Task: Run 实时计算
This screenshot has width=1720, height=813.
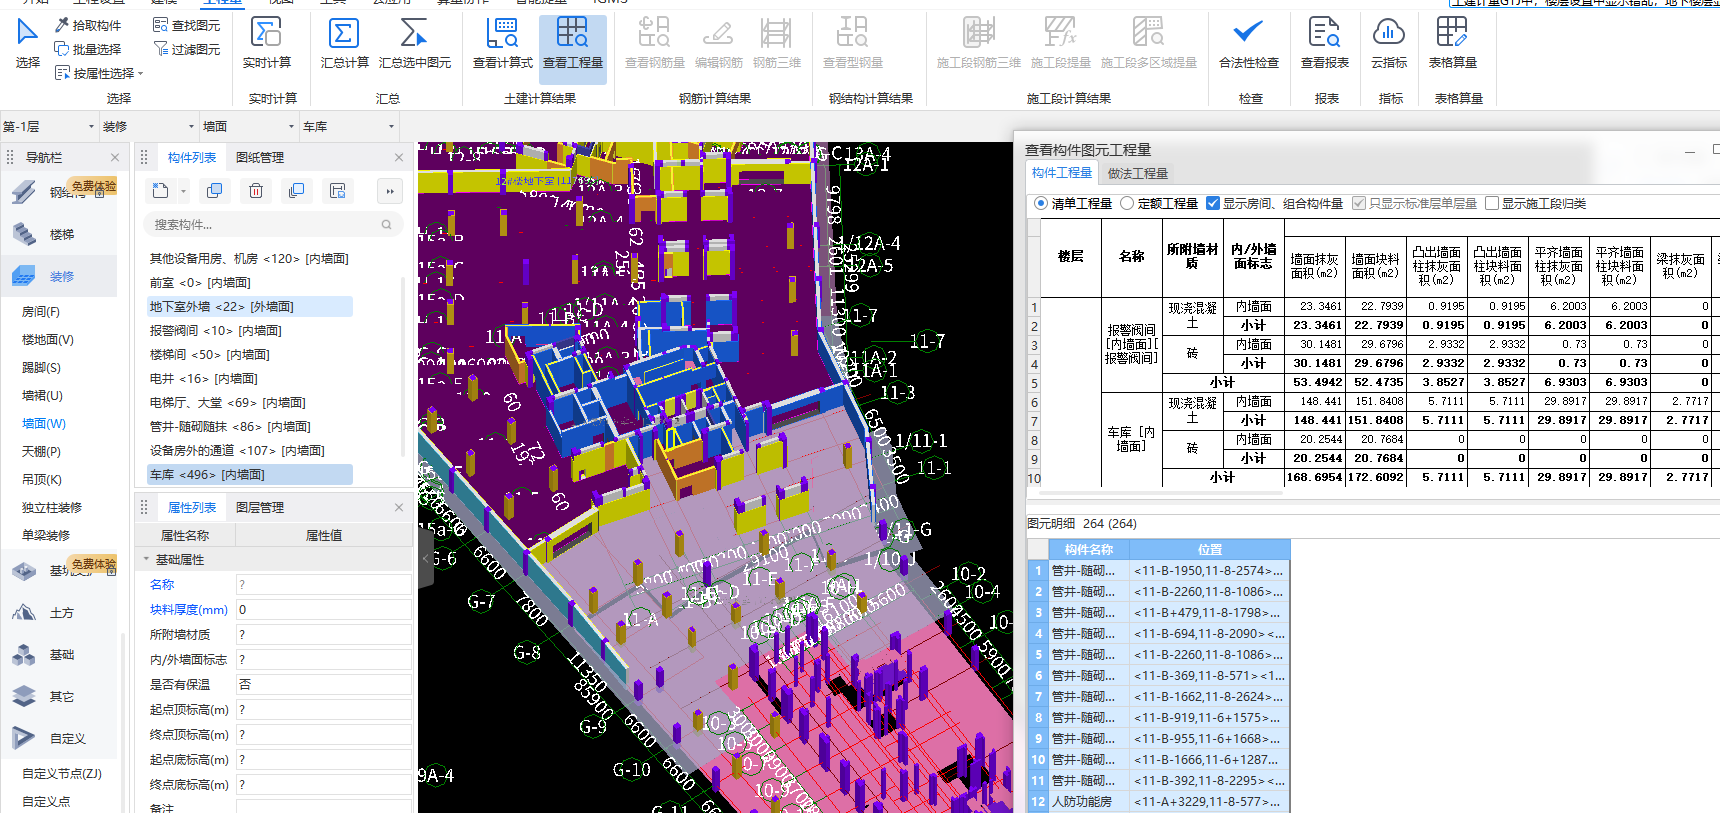Action: 266,42
